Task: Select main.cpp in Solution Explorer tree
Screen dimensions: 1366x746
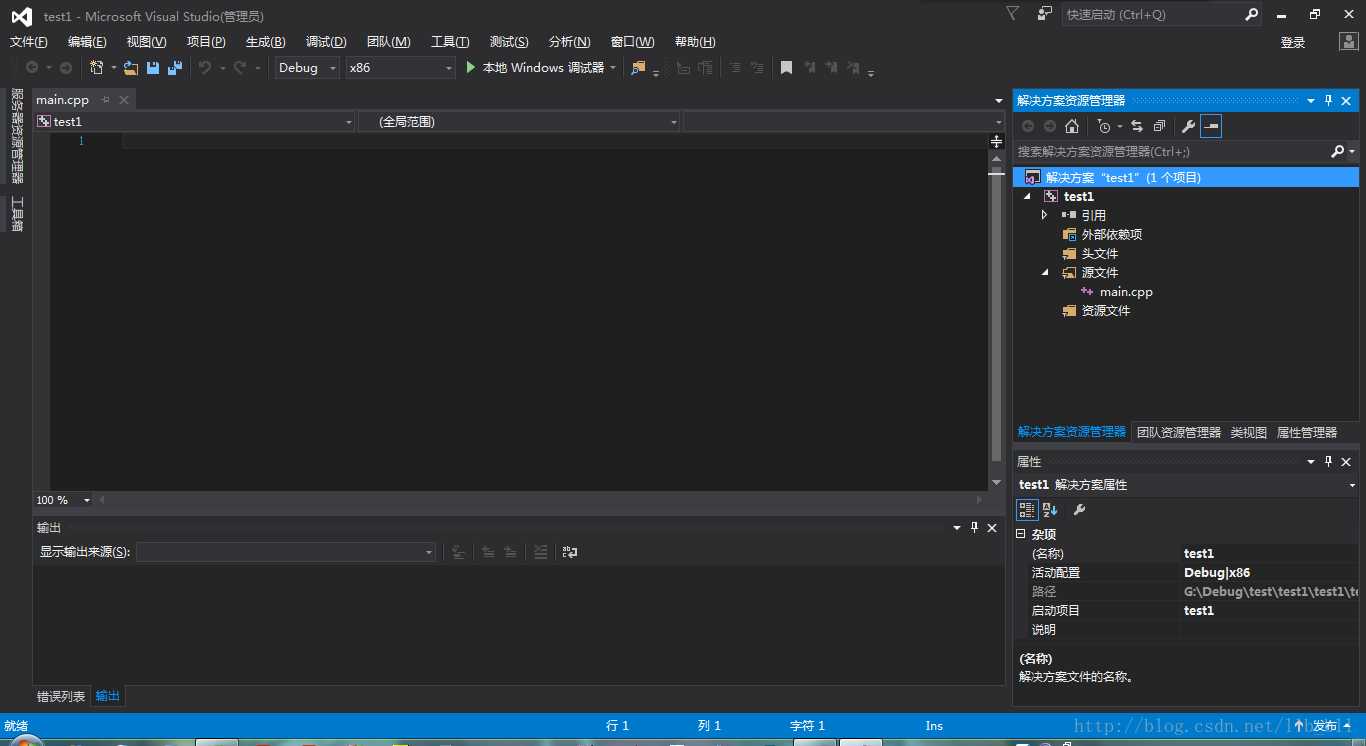Action: [x=1126, y=292]
